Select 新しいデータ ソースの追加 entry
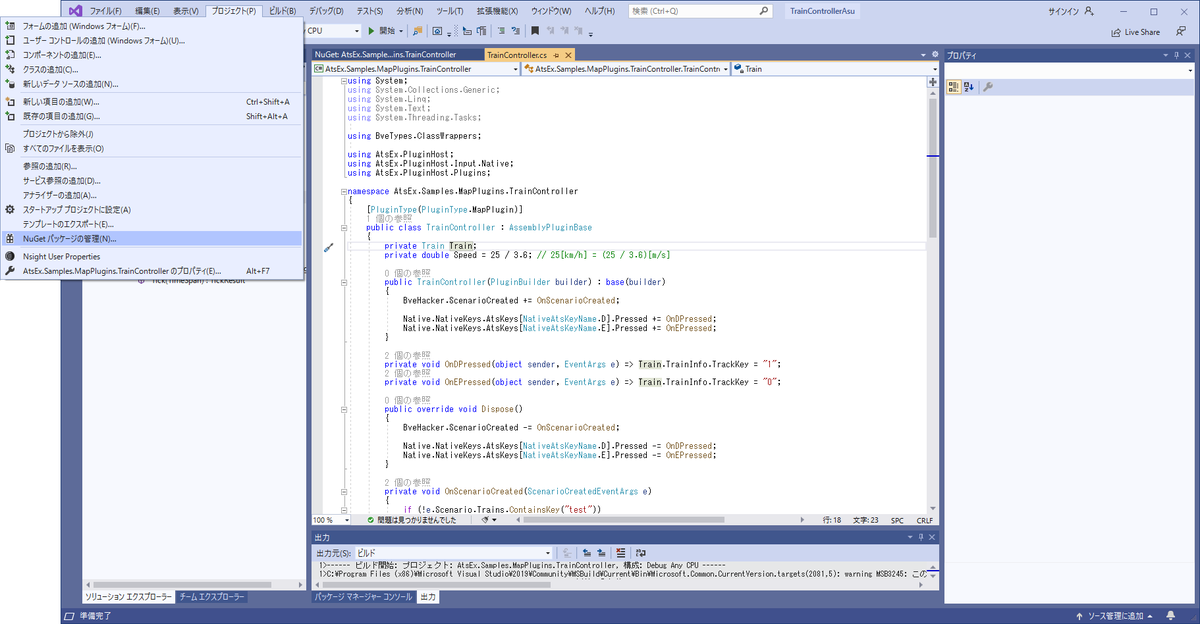Image resolution: width=1200 pixels, height=624 pixels. [152, 84]
